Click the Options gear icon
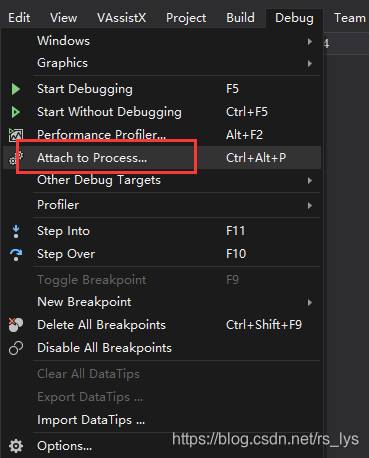 [x=16, y=446]
